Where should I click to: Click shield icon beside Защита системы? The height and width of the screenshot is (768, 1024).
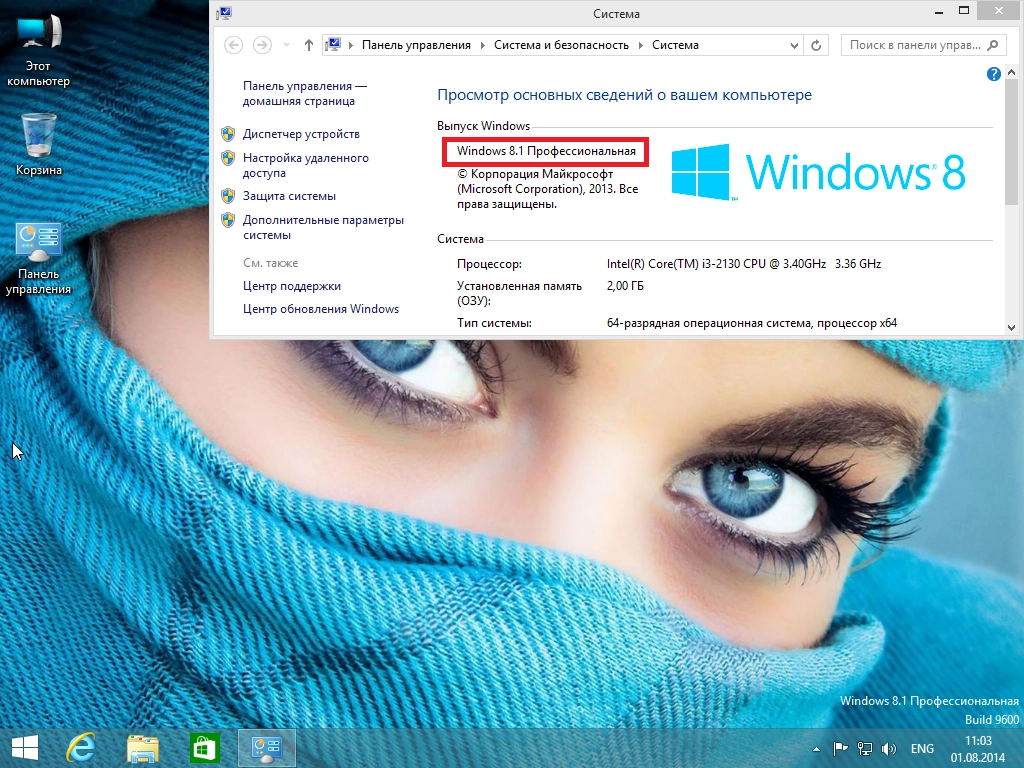pos(228,196)
